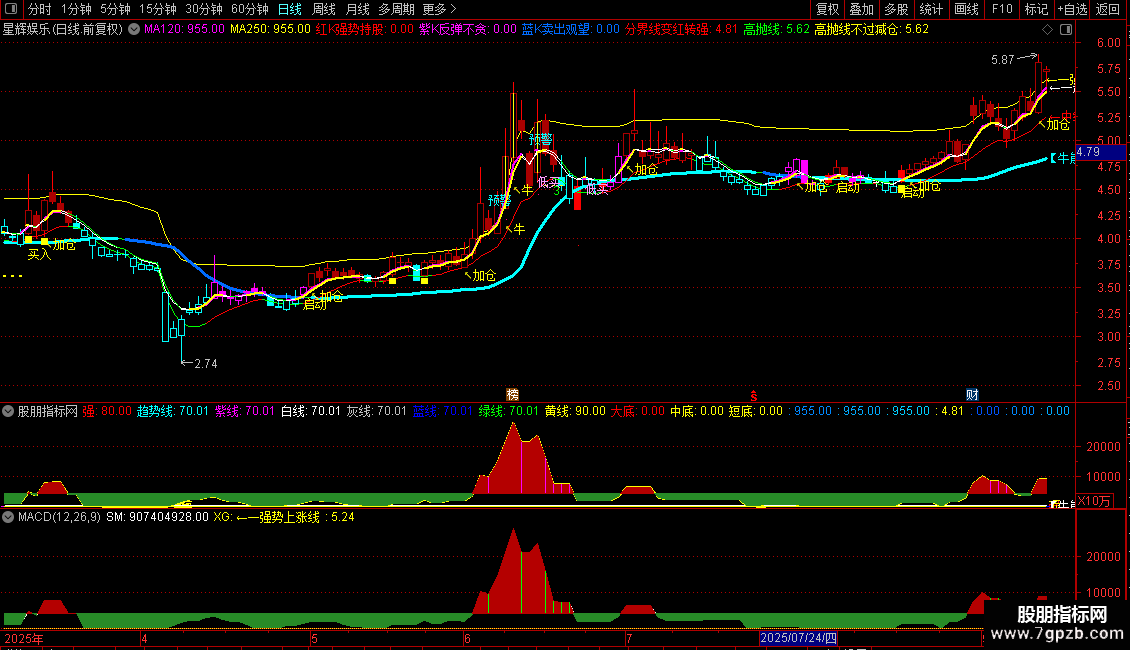Image resolution: width=1130 pixels, height=650 pixels.
Task: Click the 高抛线不过减仓 label
Action: (x=872, y=30)
